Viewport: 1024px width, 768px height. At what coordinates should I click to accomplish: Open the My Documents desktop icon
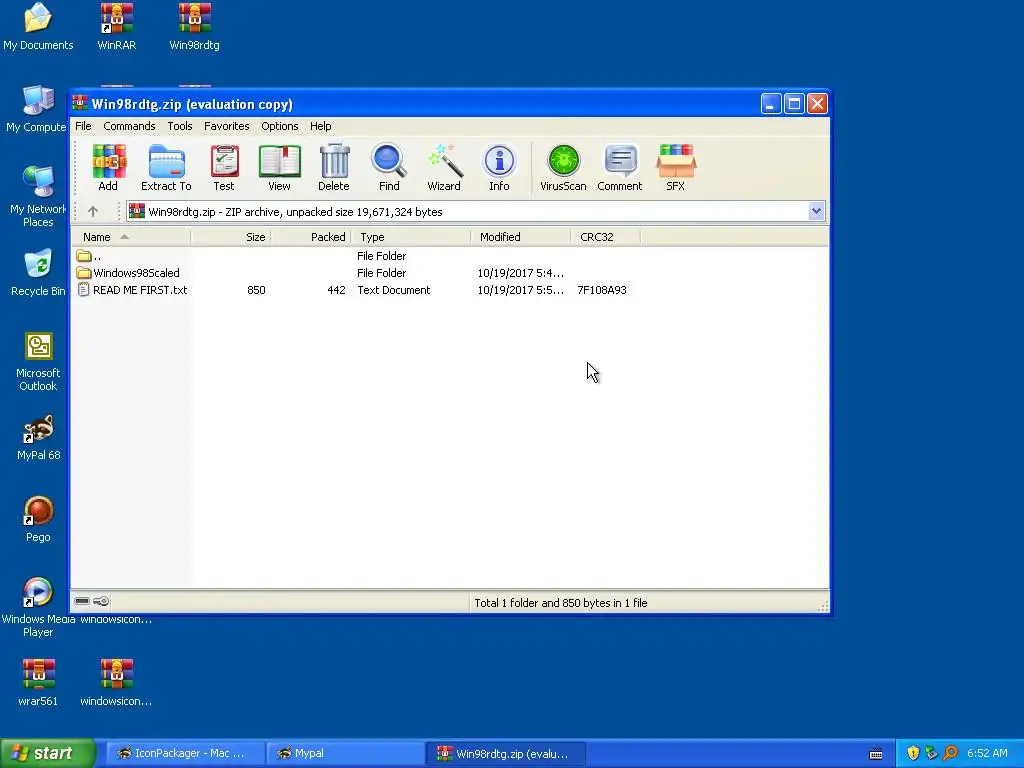38,27
